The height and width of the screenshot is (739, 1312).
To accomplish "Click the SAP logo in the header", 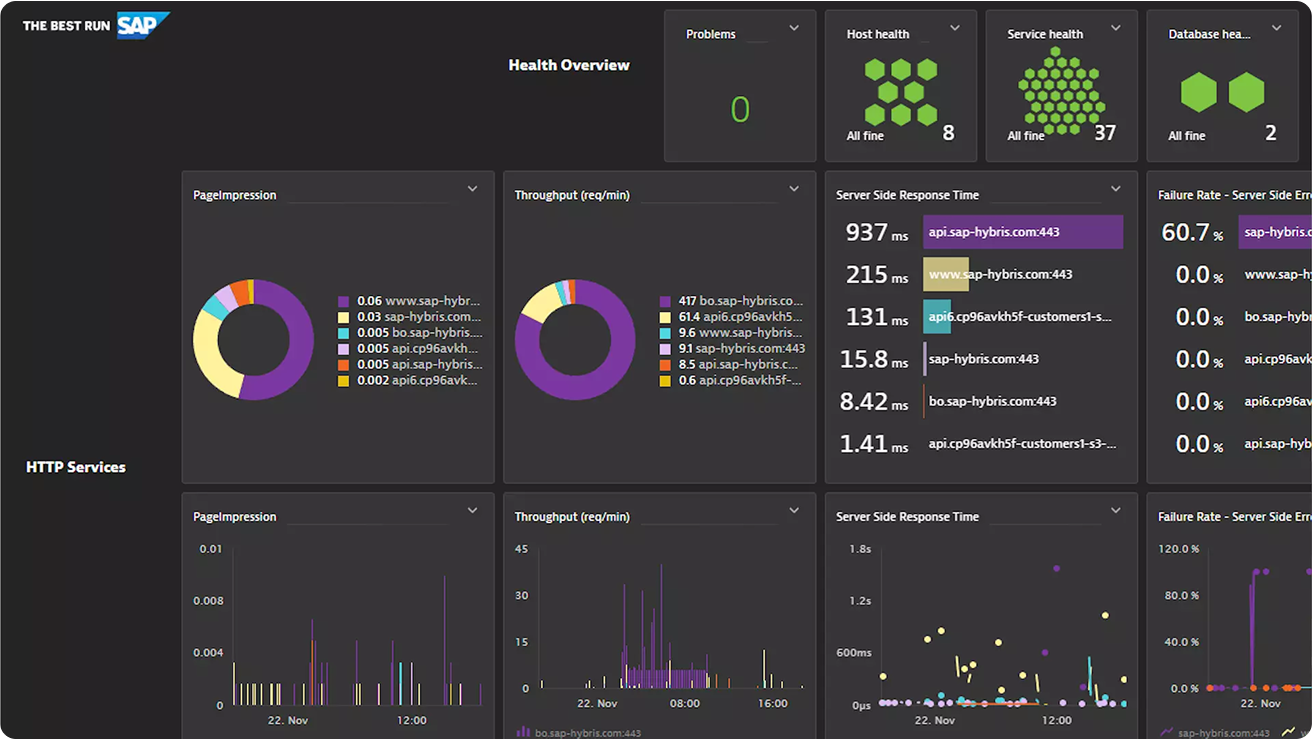I will click(x=142, y=25).
